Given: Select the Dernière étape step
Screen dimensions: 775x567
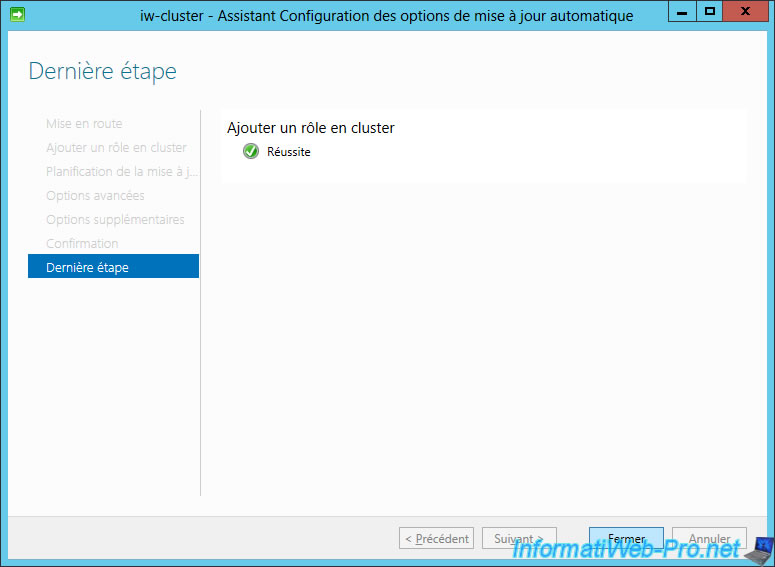Looking at the screenshot, I should [114, 266].
